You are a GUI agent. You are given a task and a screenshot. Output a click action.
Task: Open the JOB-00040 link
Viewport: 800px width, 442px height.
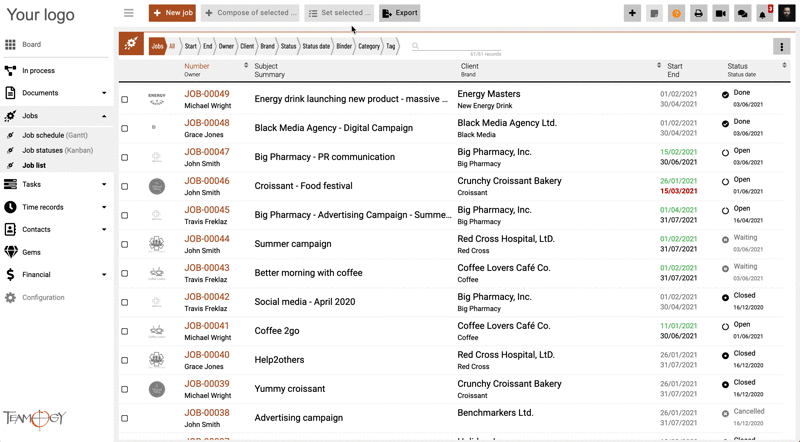pyautogui.click(x=207, y=355)
